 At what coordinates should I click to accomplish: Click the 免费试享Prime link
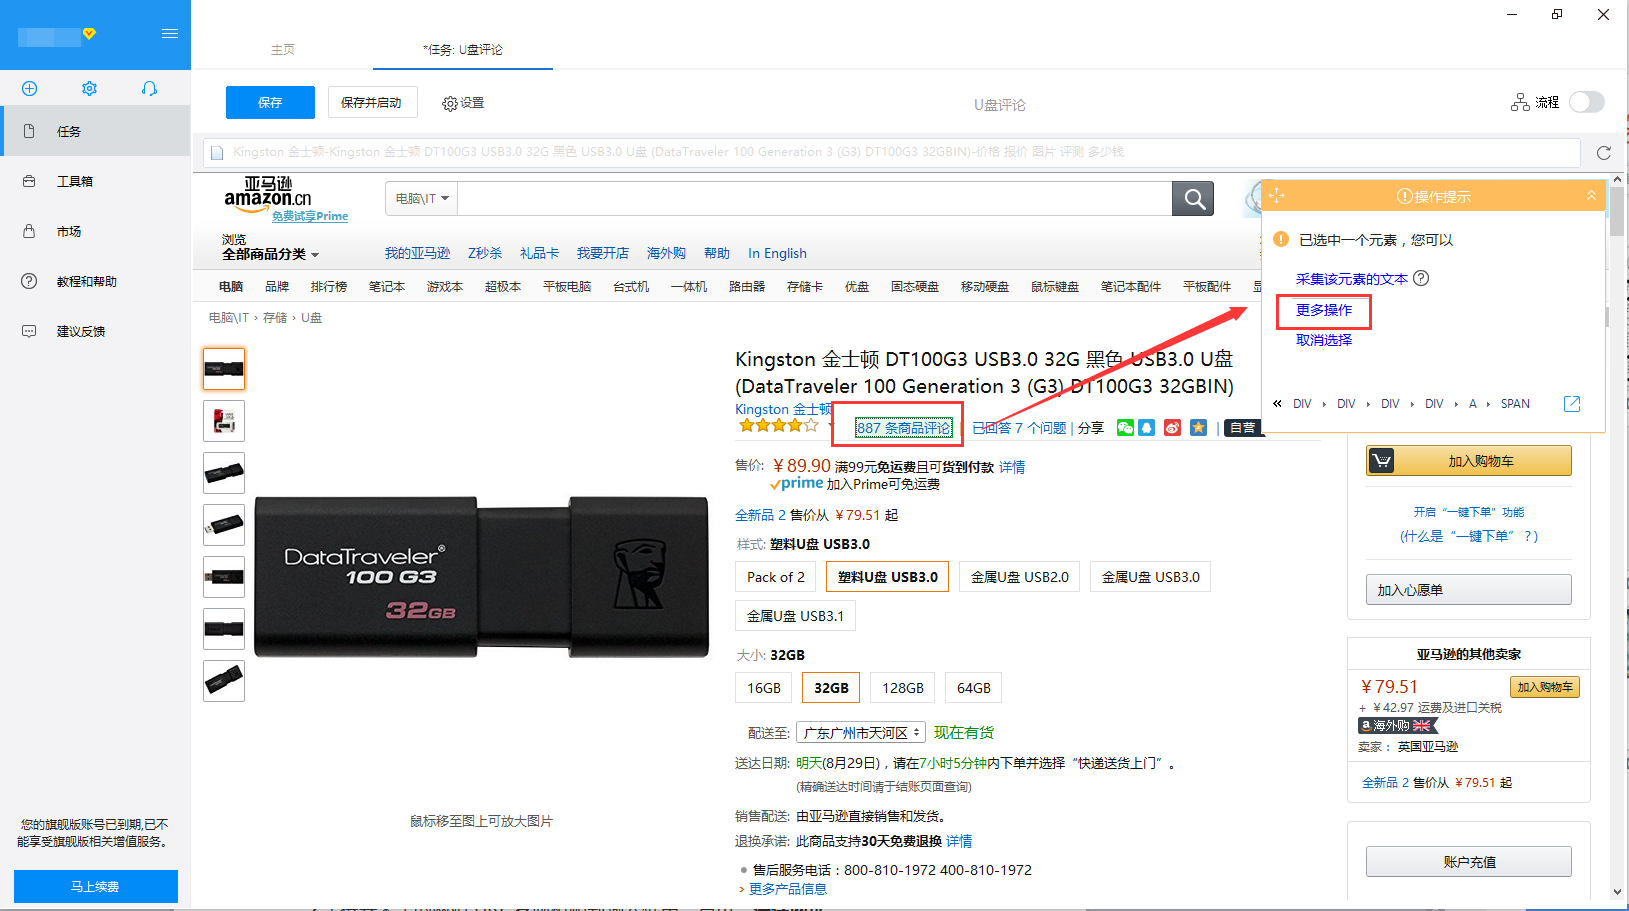310,216
